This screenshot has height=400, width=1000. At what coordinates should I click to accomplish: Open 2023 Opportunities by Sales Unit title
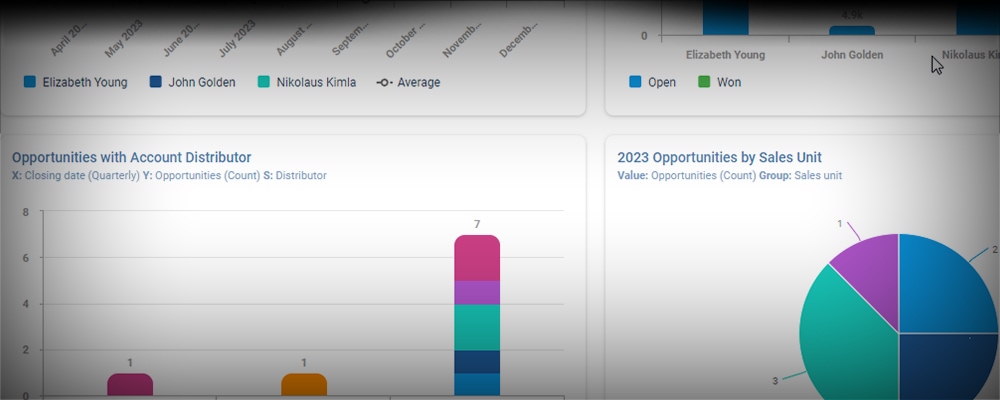719,158
